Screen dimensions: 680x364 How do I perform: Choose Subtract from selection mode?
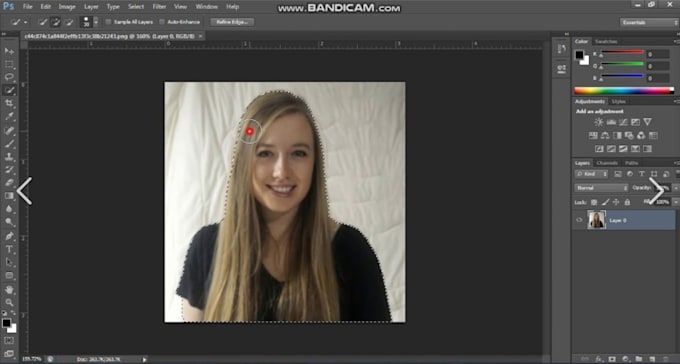tap(69, 22)
